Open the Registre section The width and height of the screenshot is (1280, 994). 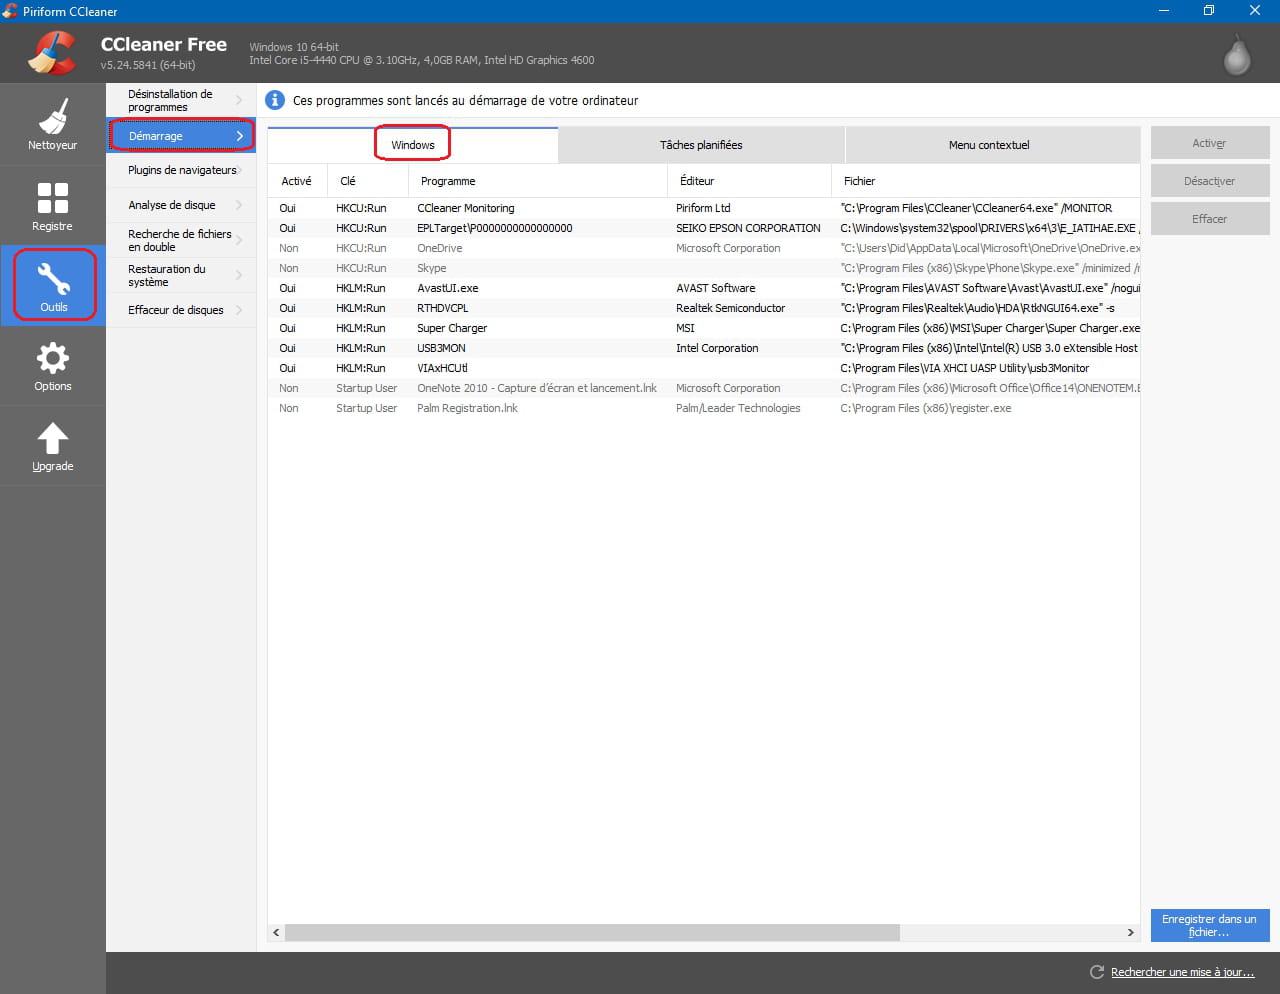(x=52, y=205)
